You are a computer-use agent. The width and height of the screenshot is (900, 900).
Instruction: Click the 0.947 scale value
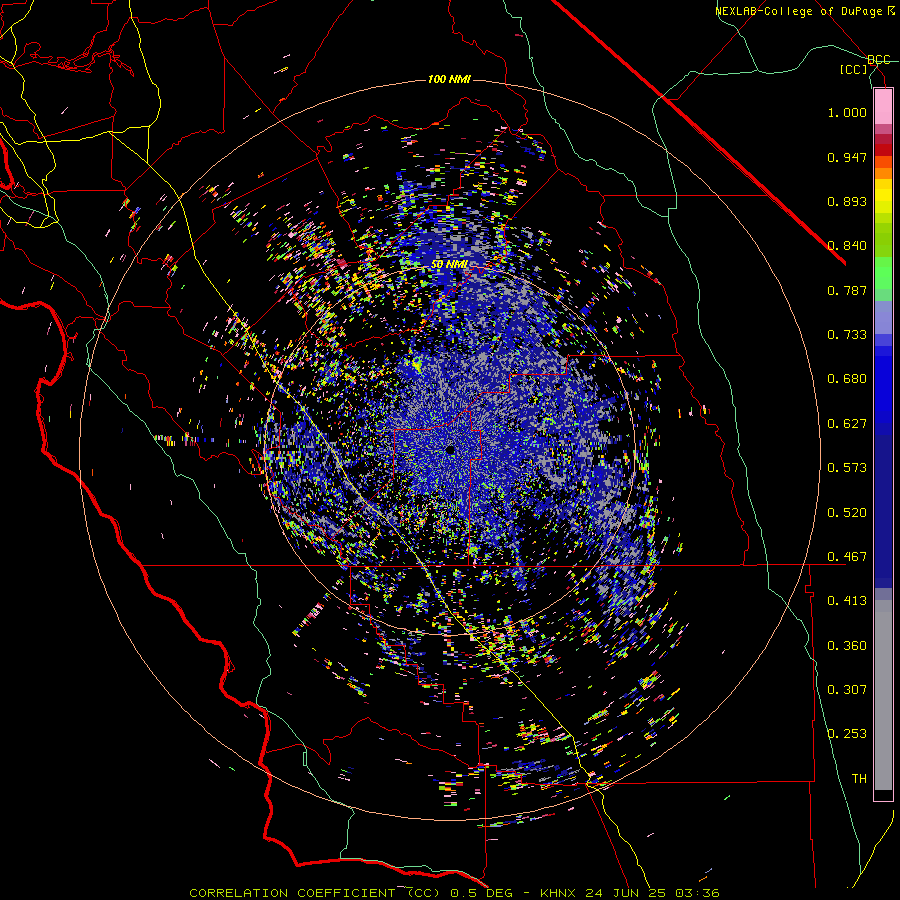click(847, 157)
